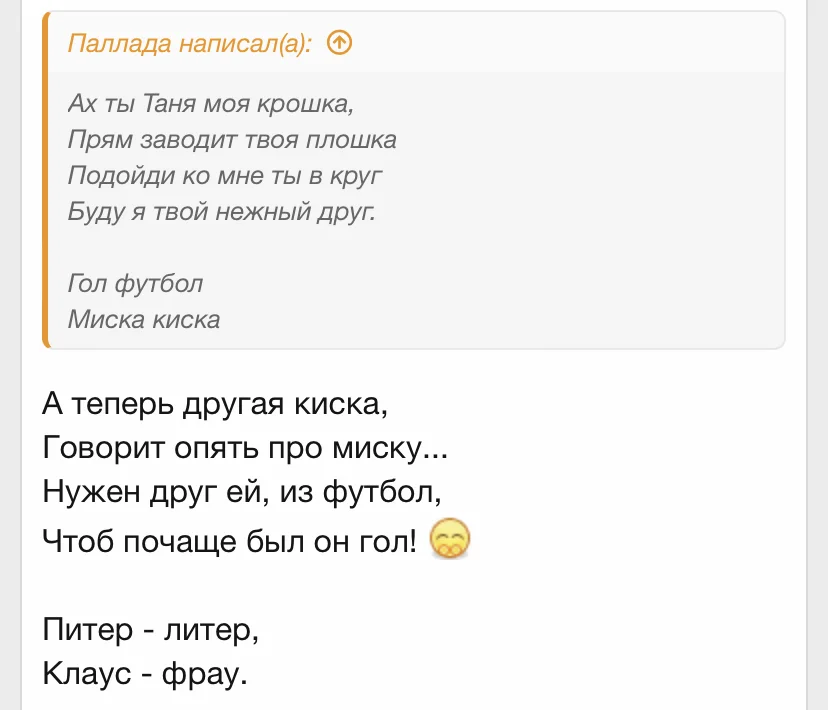
Task: Click the line "Клаус - фрау."
Action: pos(144,676)
